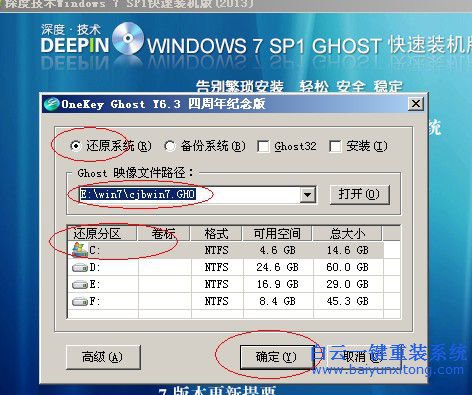Image resolution: width=472 pixels, height=395 pixels.
Task: Select the F: partition row label
Action: click(95, 301)
